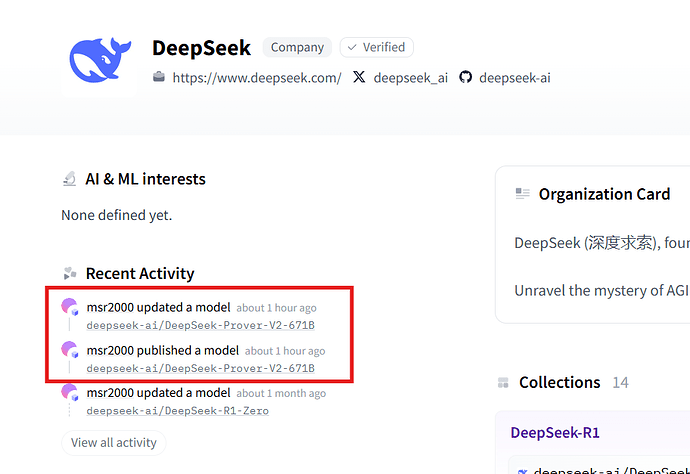Open the deepseek_ai X profile link

point(411,78)
